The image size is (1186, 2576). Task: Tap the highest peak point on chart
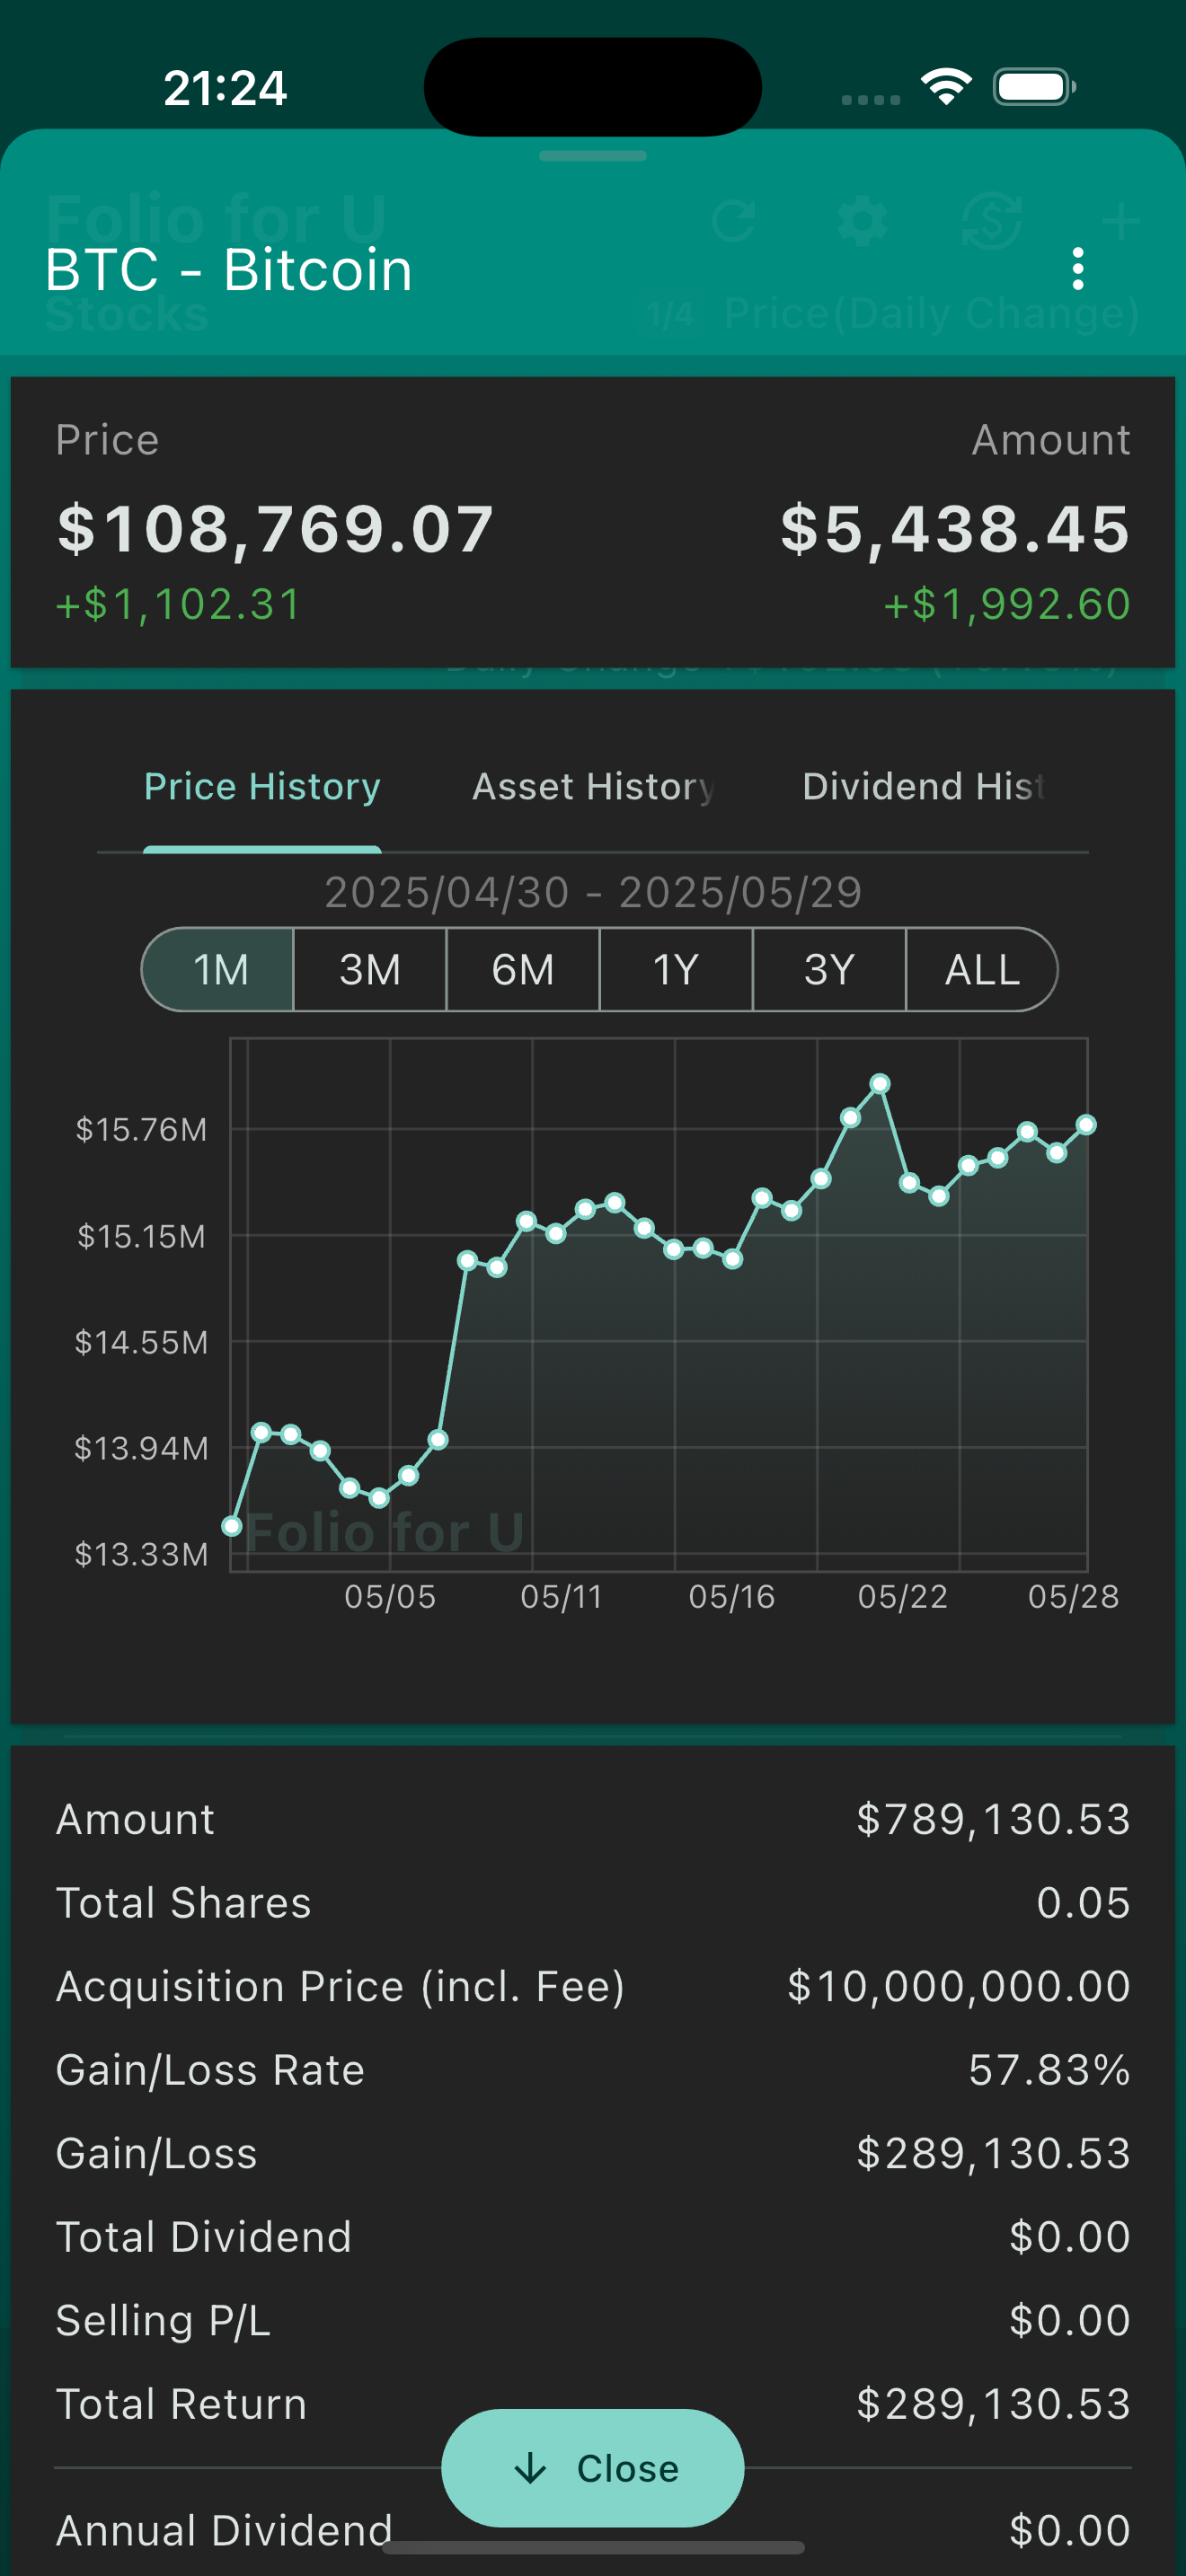coord(880,1083)
